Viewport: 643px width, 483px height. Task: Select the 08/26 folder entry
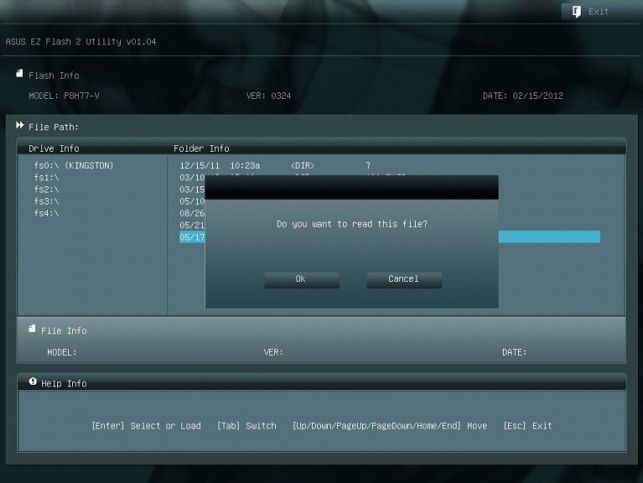[x=192, y=213]
